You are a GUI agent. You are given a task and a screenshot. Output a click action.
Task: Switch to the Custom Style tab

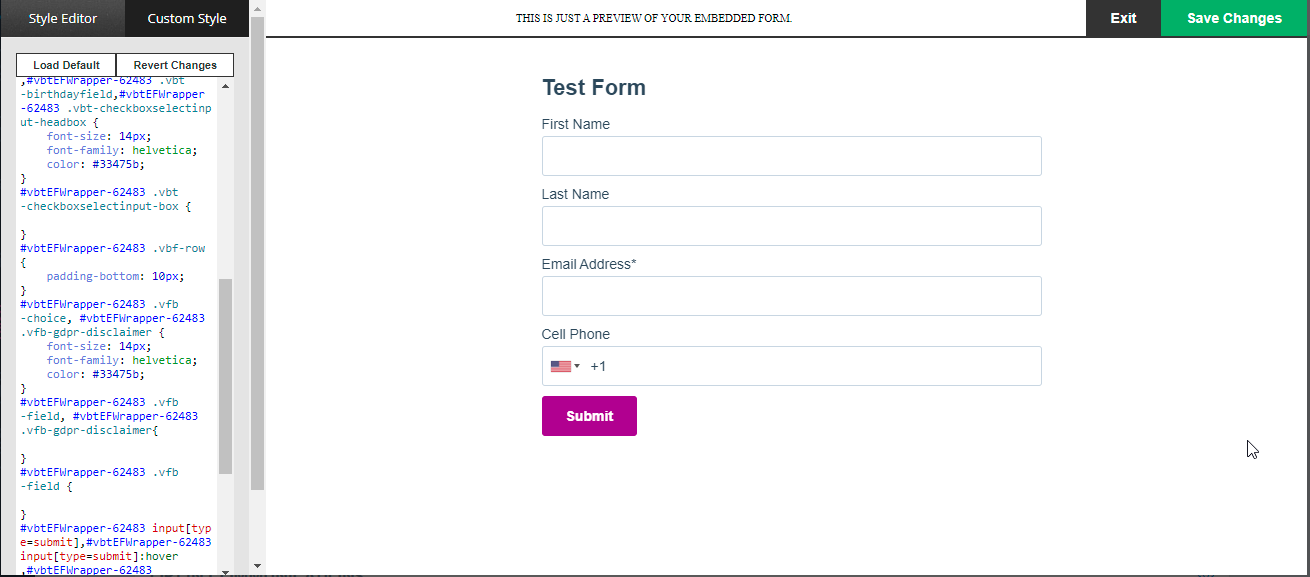coord(186,18)
